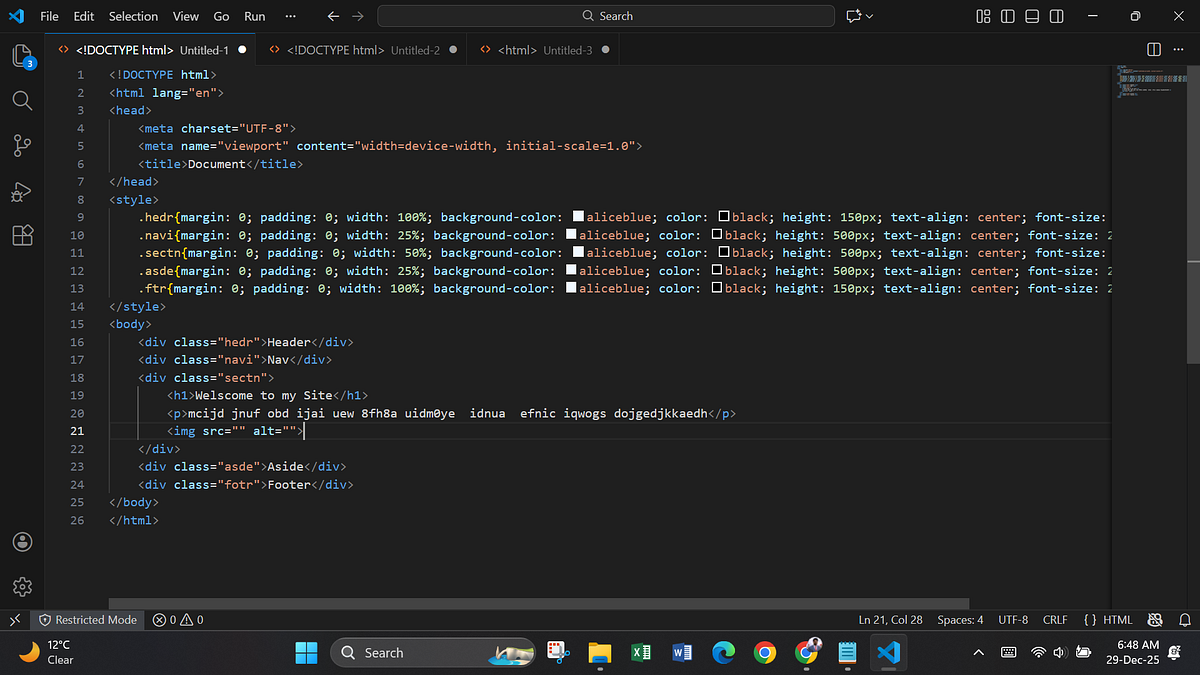This screenshot has height=675, width=1200.
Task: Click the aliceblue swatch on the .ftr line
Action: pyautogui.click(x=571, y=289)
